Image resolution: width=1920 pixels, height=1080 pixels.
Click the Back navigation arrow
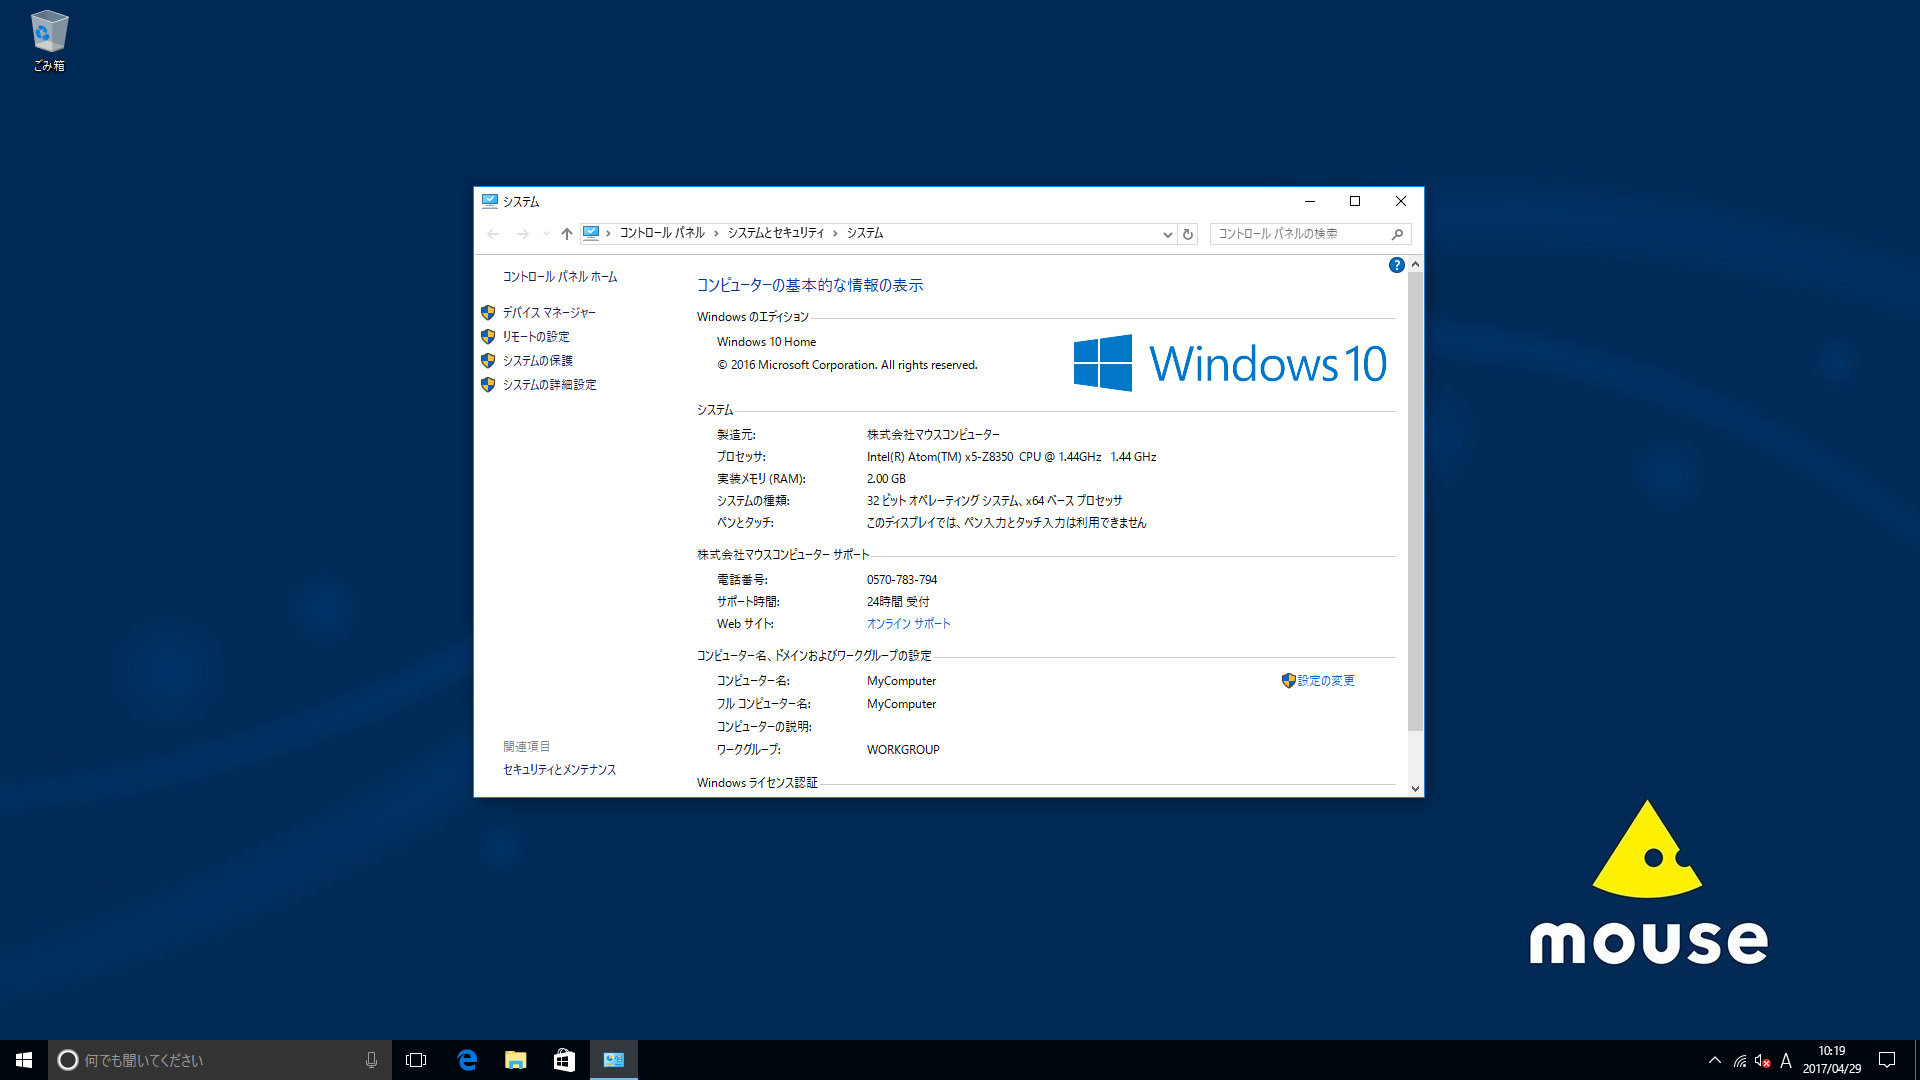[493, 233]
